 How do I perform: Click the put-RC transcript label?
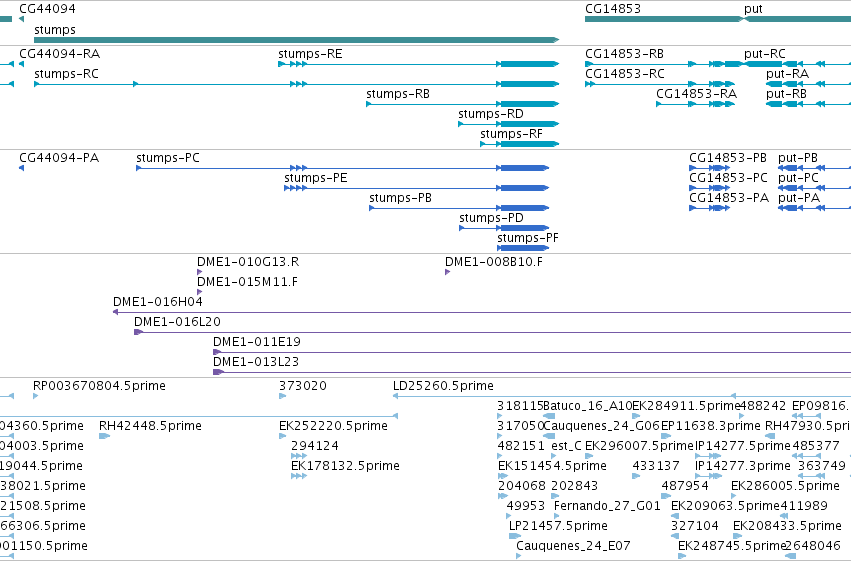pos(765,54)
